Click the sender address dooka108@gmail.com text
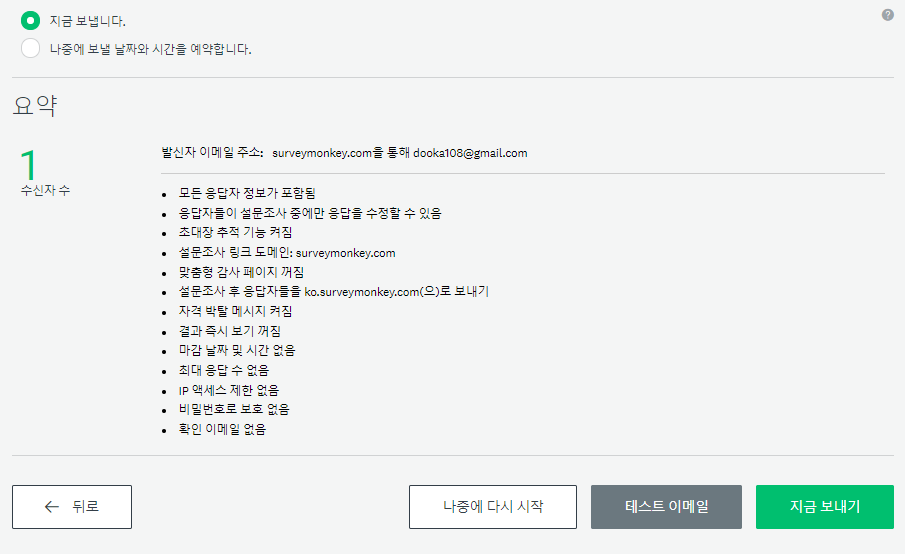 (470, 153)
